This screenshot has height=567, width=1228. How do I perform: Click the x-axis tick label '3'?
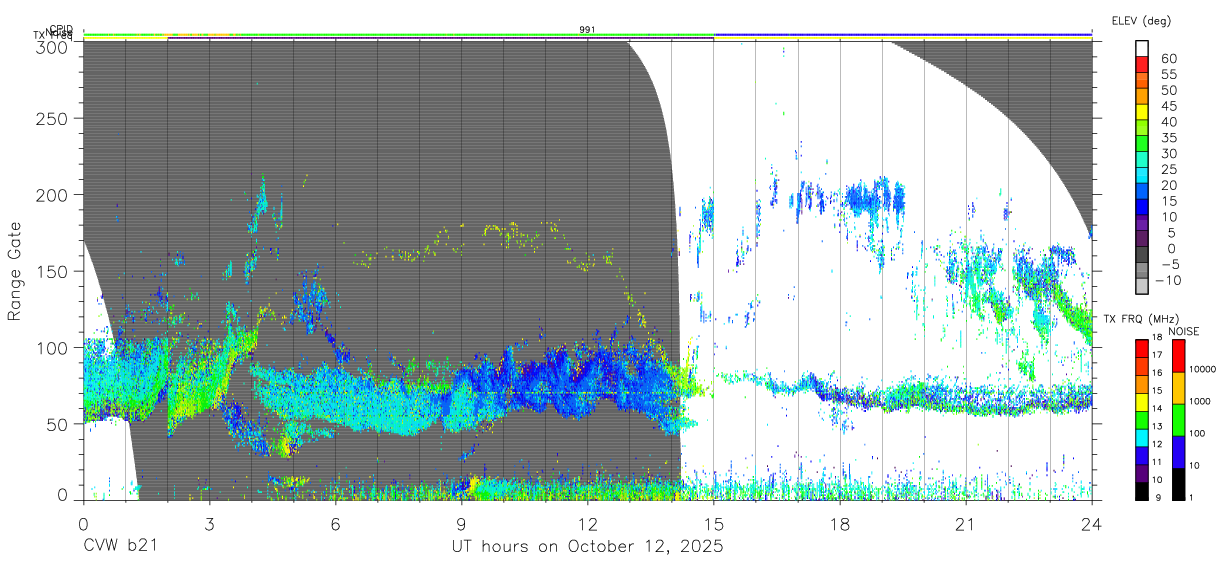[209, 523]
